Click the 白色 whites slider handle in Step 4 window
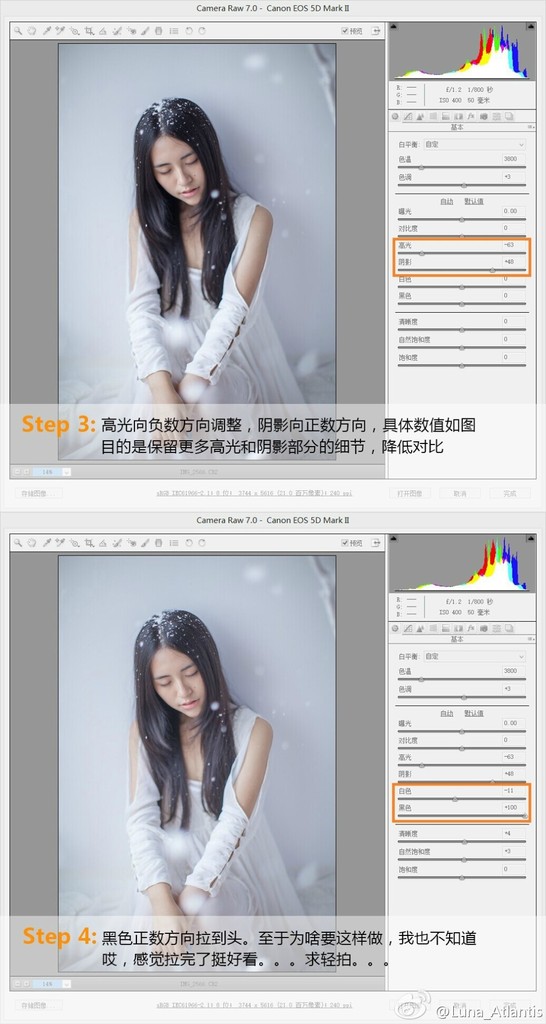 pos(455,799)
